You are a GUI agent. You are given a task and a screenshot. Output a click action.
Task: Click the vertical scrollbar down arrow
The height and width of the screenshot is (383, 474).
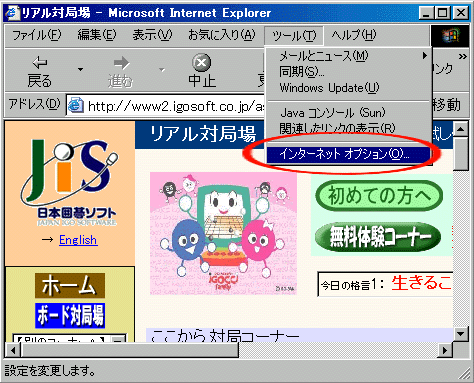tap(461, 334)
